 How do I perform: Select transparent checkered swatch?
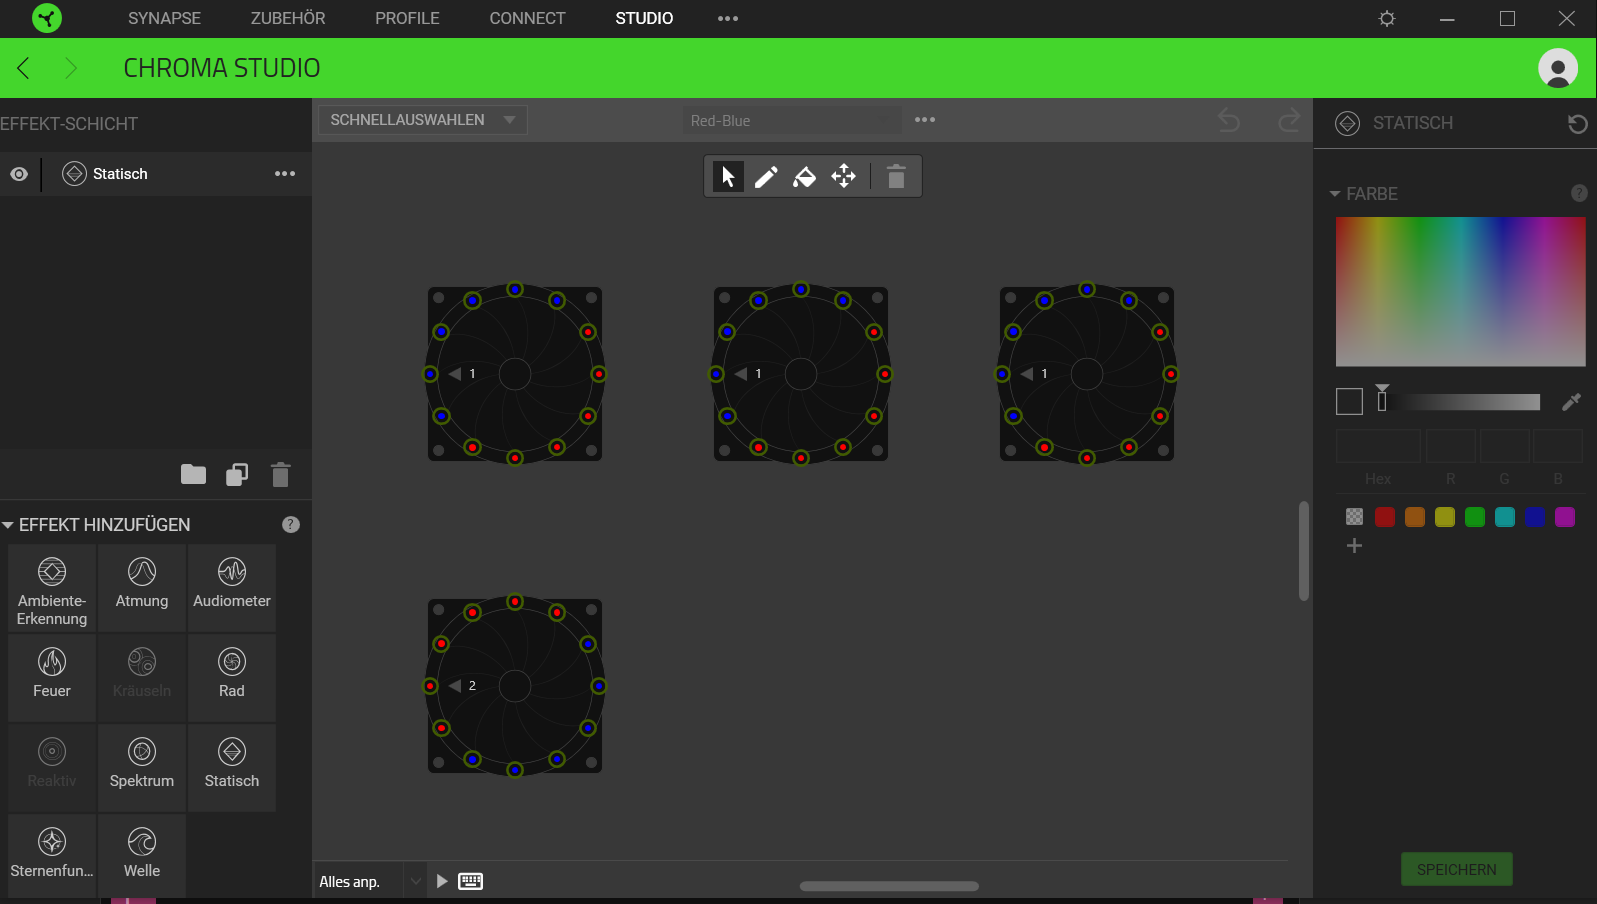coord(1354,517)
